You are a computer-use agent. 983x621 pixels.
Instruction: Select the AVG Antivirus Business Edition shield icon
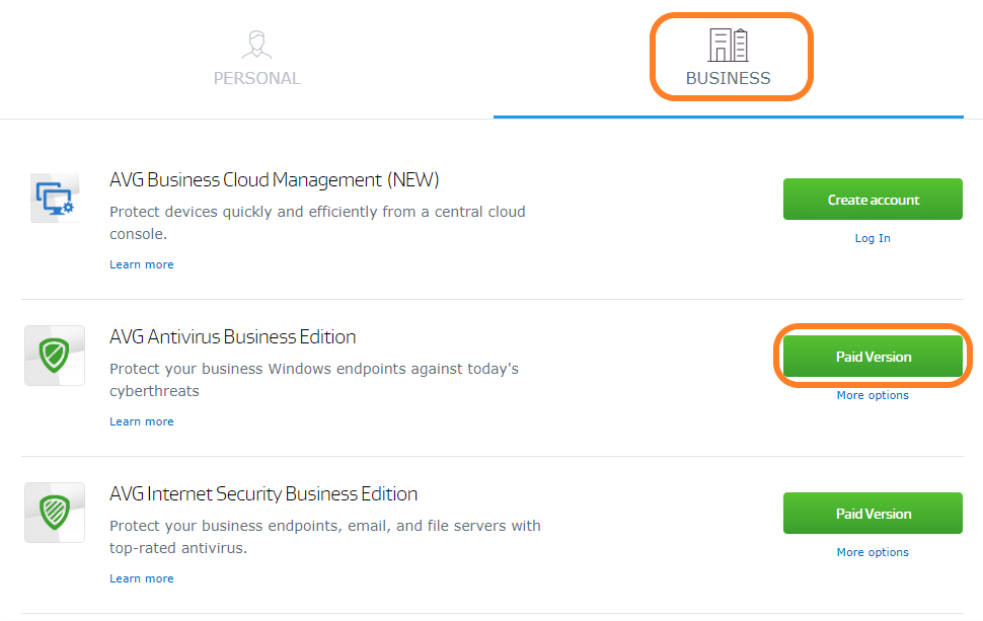[x=54, y=355]
